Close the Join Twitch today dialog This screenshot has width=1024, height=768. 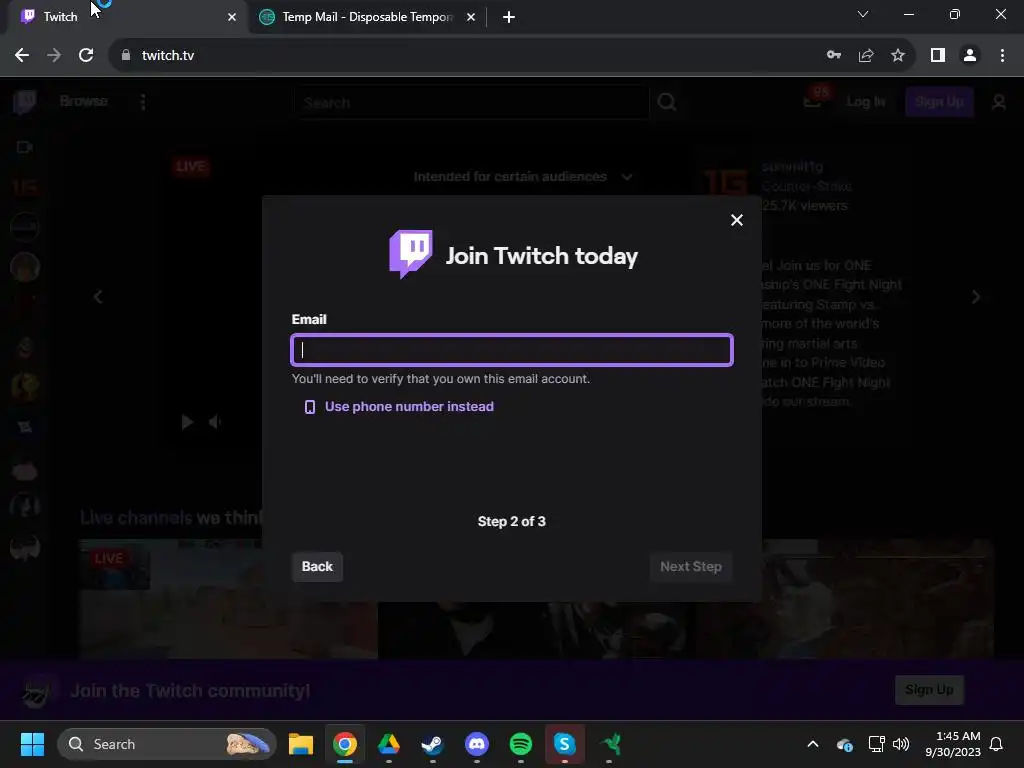tap(737, 220)
